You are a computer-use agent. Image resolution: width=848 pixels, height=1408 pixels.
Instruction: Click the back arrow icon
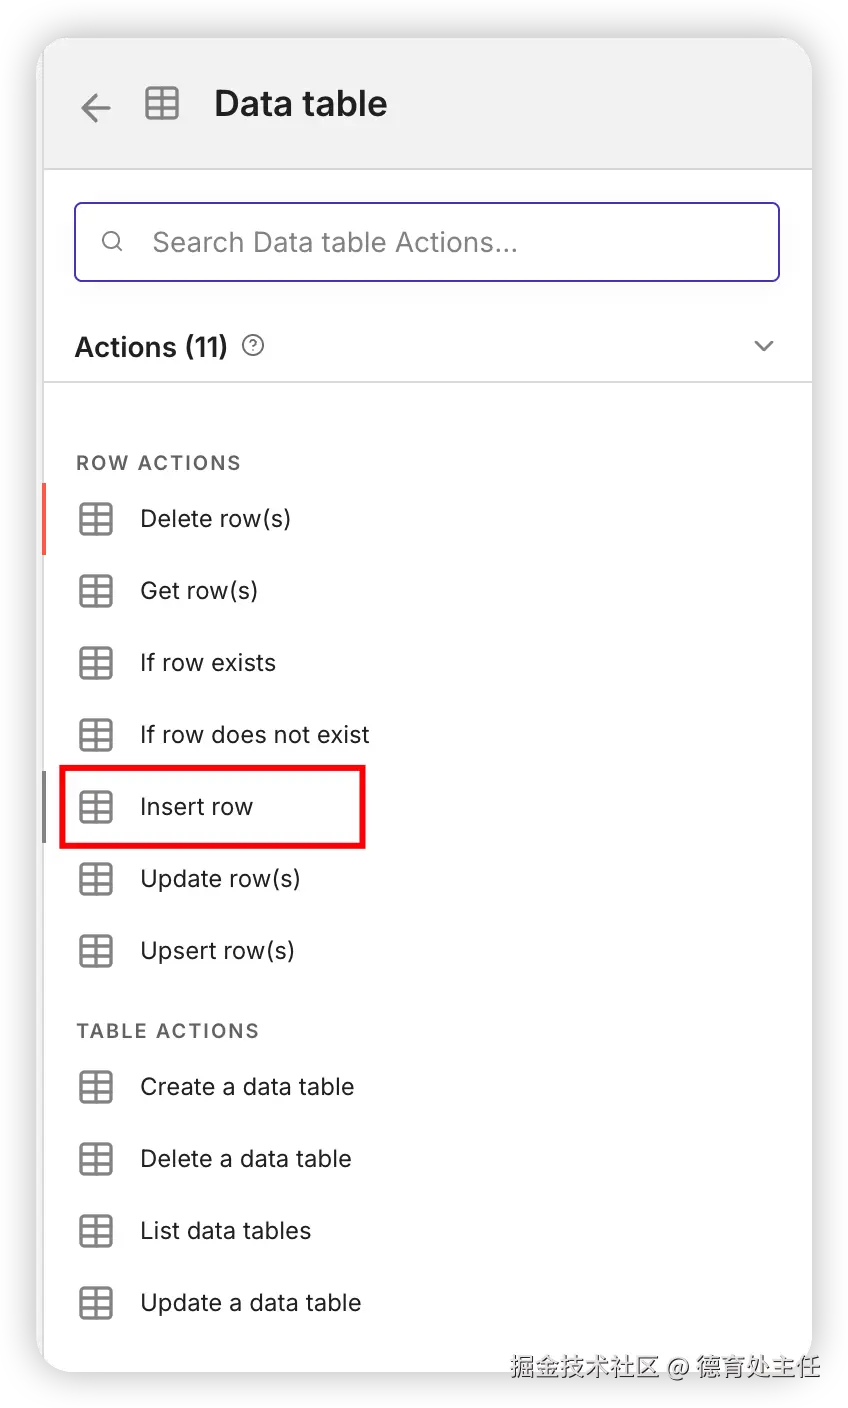96,107
